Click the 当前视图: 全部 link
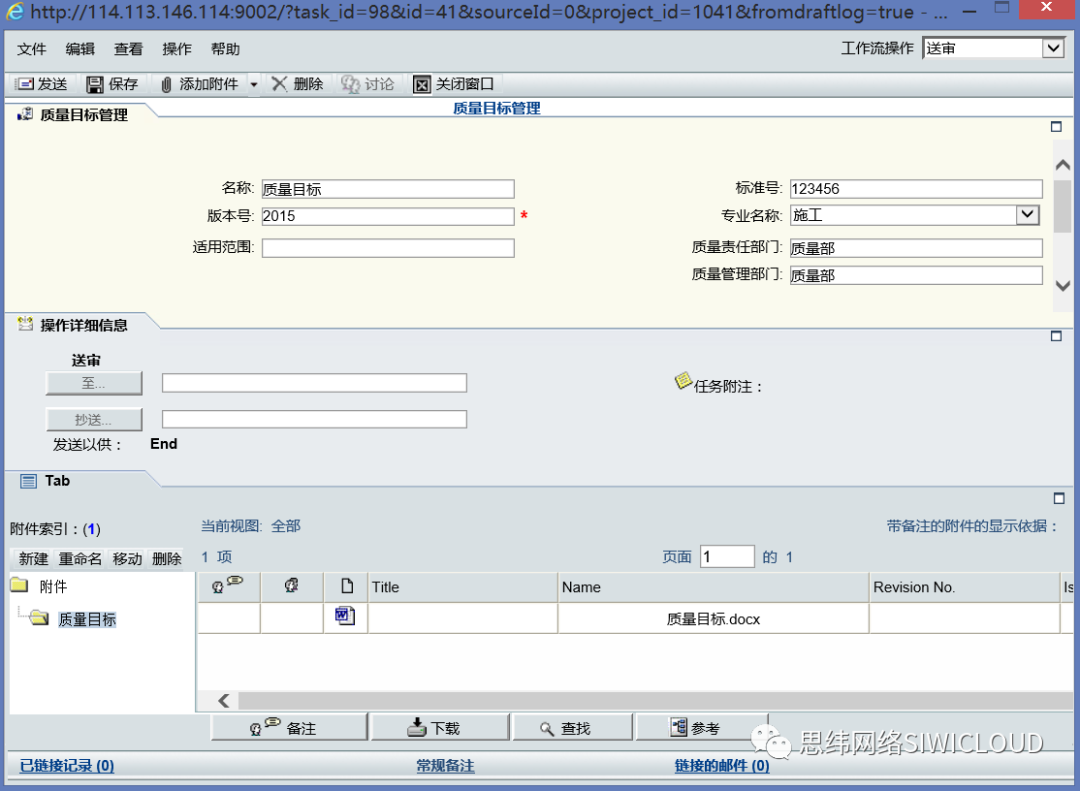Image resolution: width=1080 pixels, height=791 pixels. tap(251, 526)
